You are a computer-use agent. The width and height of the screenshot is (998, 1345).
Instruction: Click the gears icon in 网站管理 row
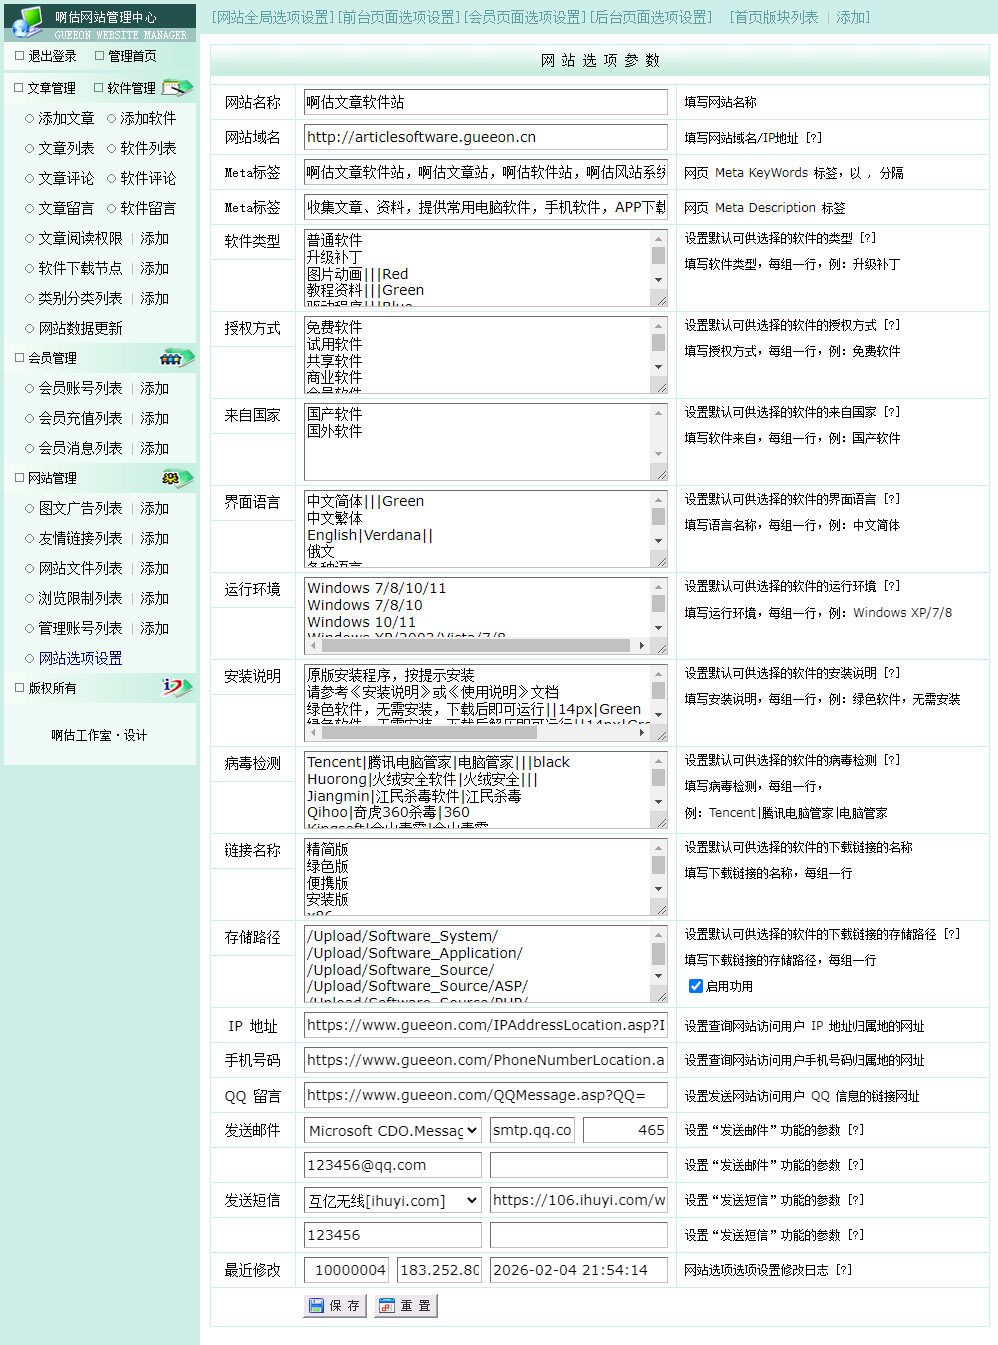tap(176, 478)
